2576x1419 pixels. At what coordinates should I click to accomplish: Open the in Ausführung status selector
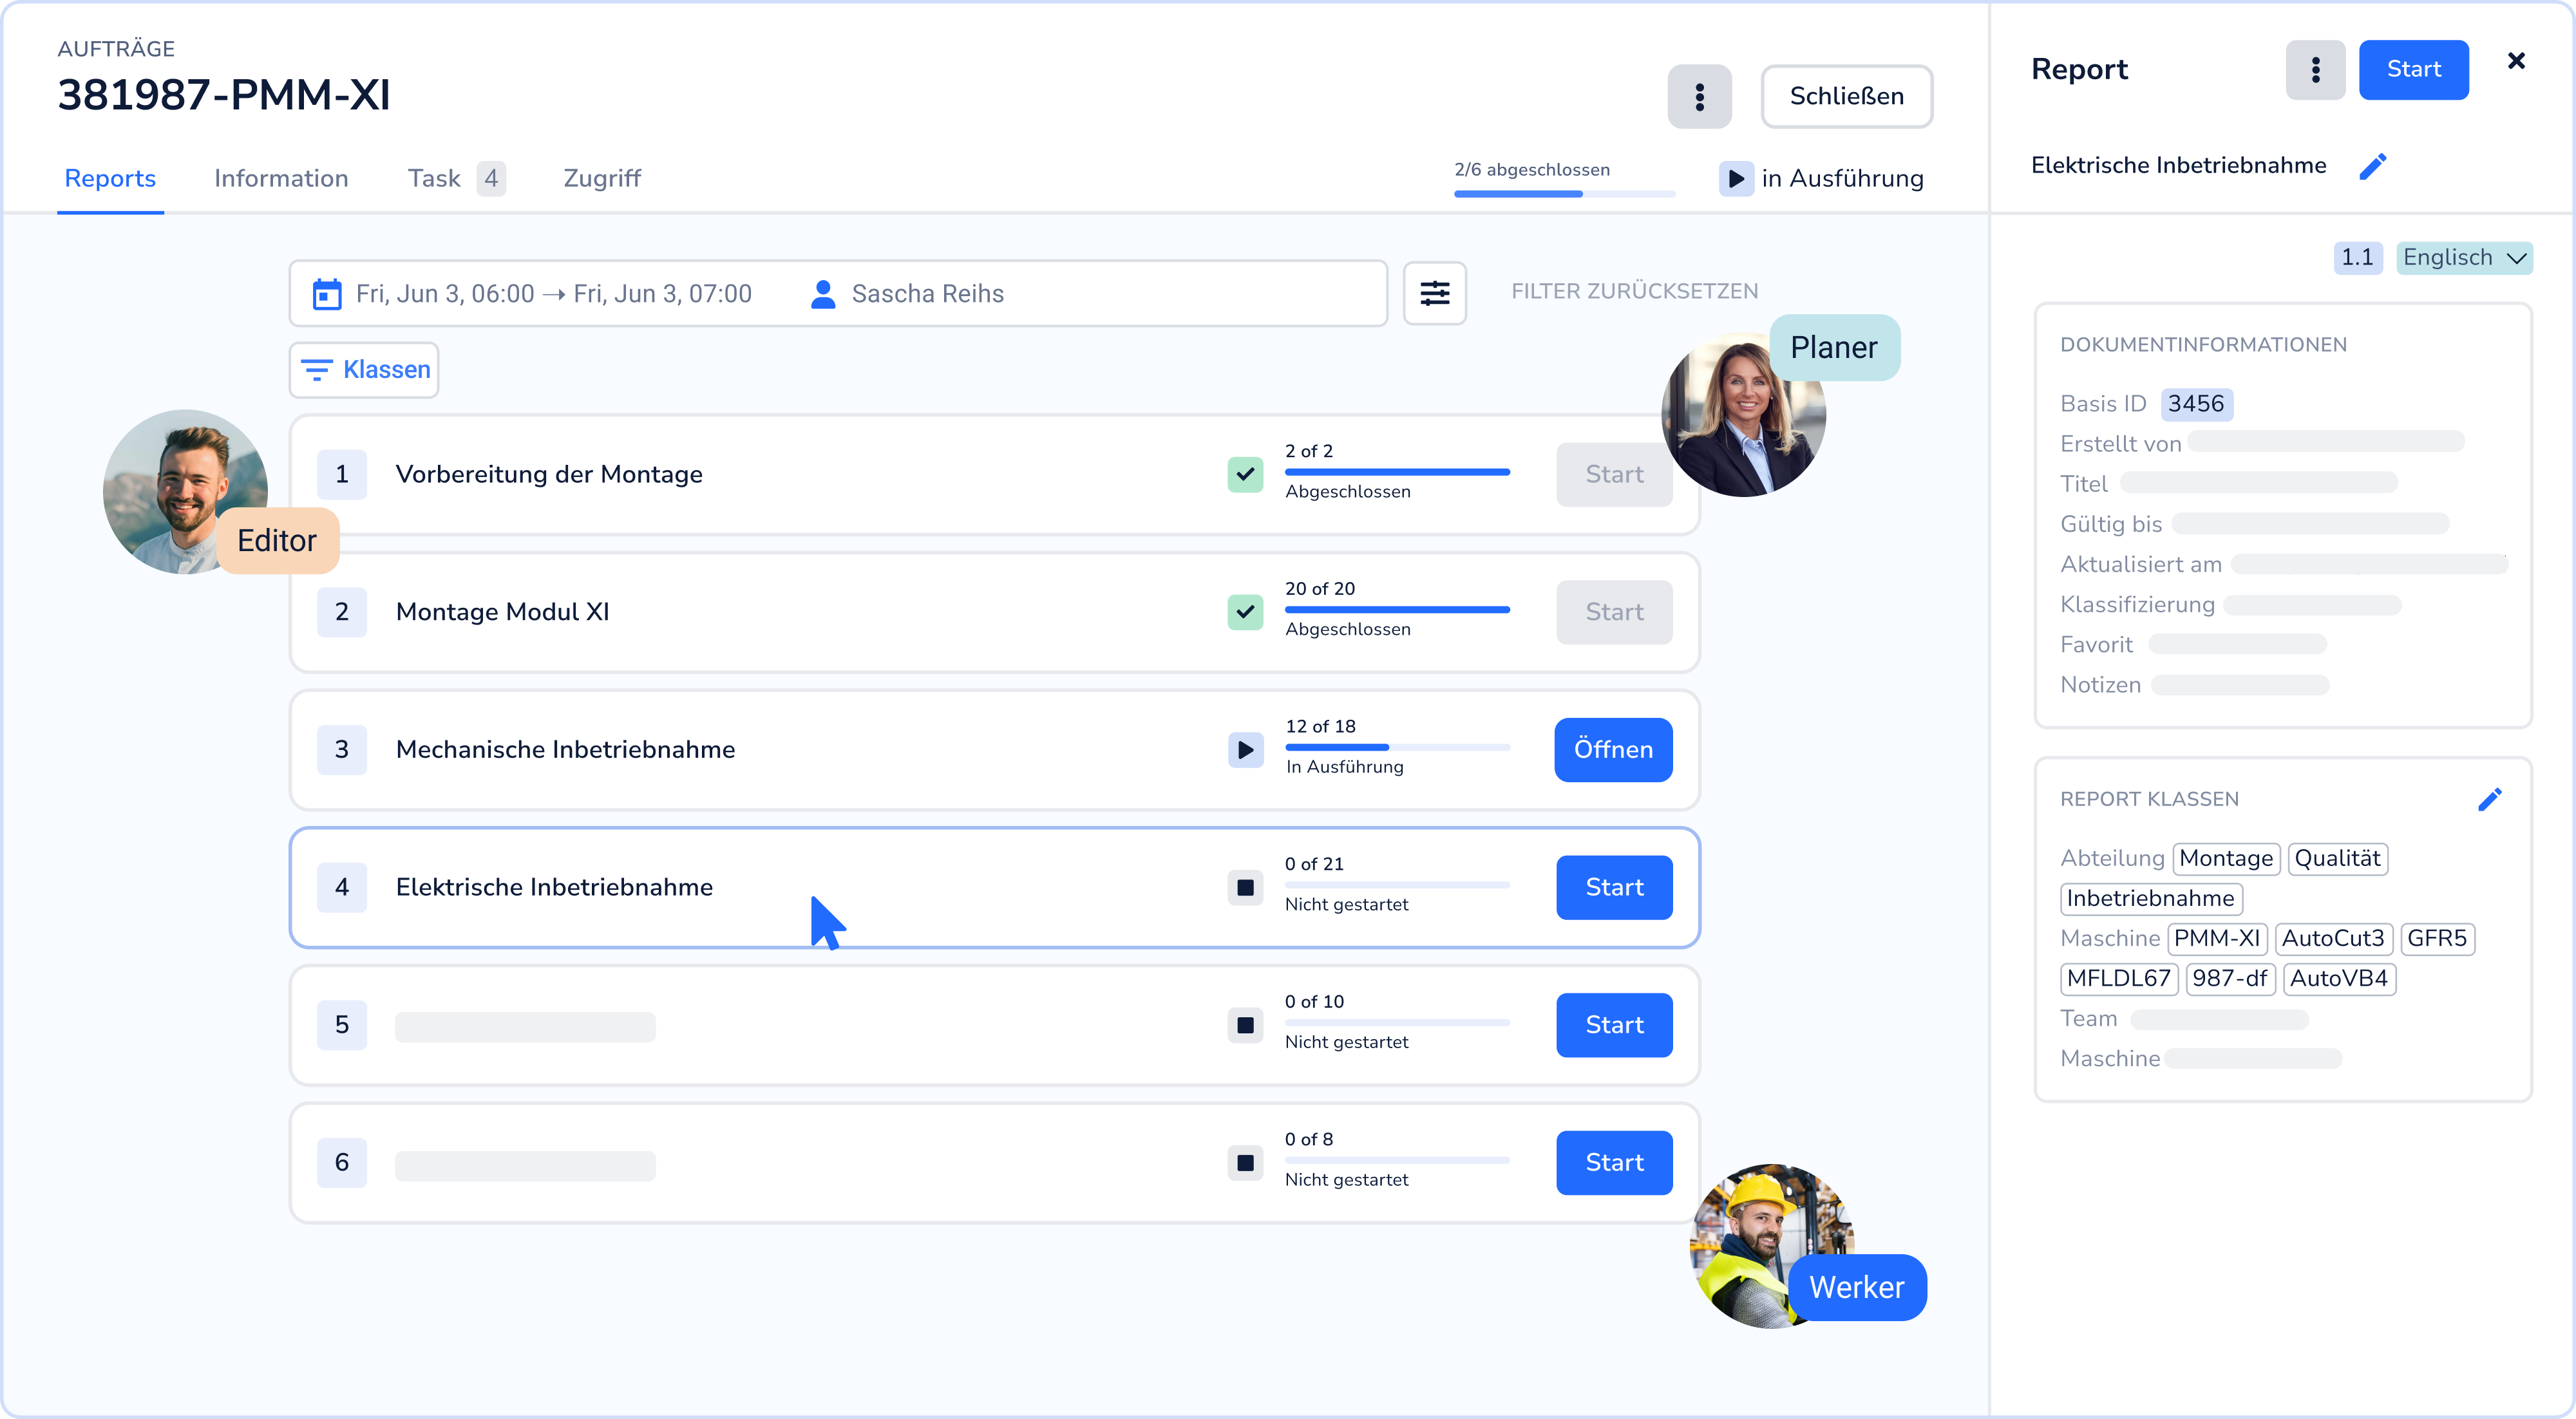pyautogui.click(x=1821, y=178)
